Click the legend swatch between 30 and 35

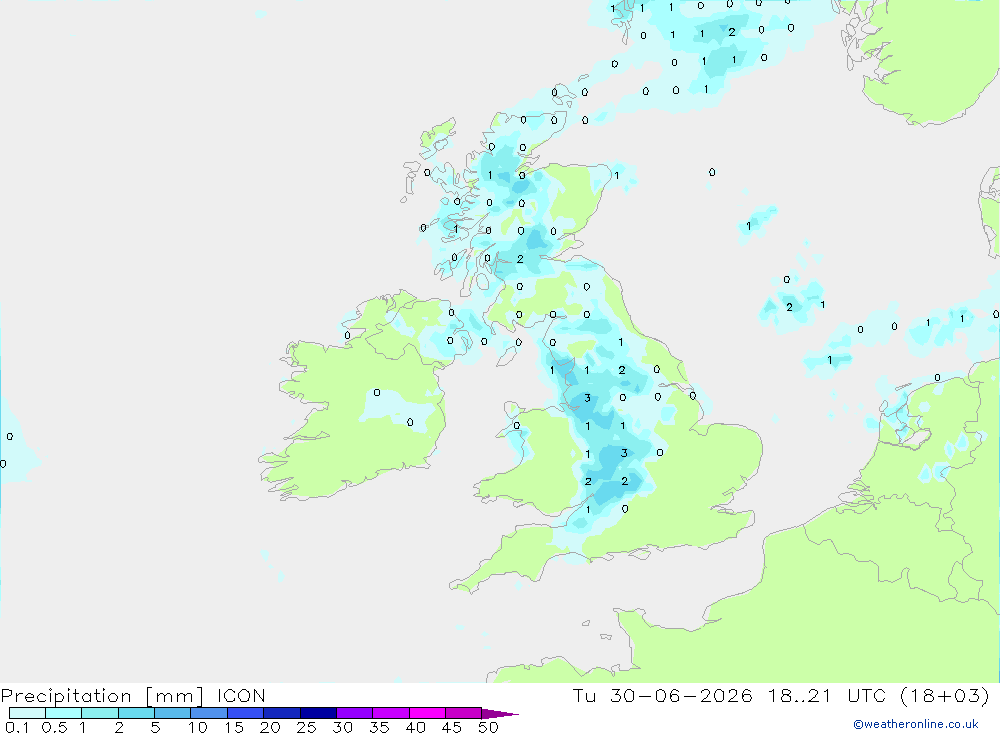(x=355, y=713)
